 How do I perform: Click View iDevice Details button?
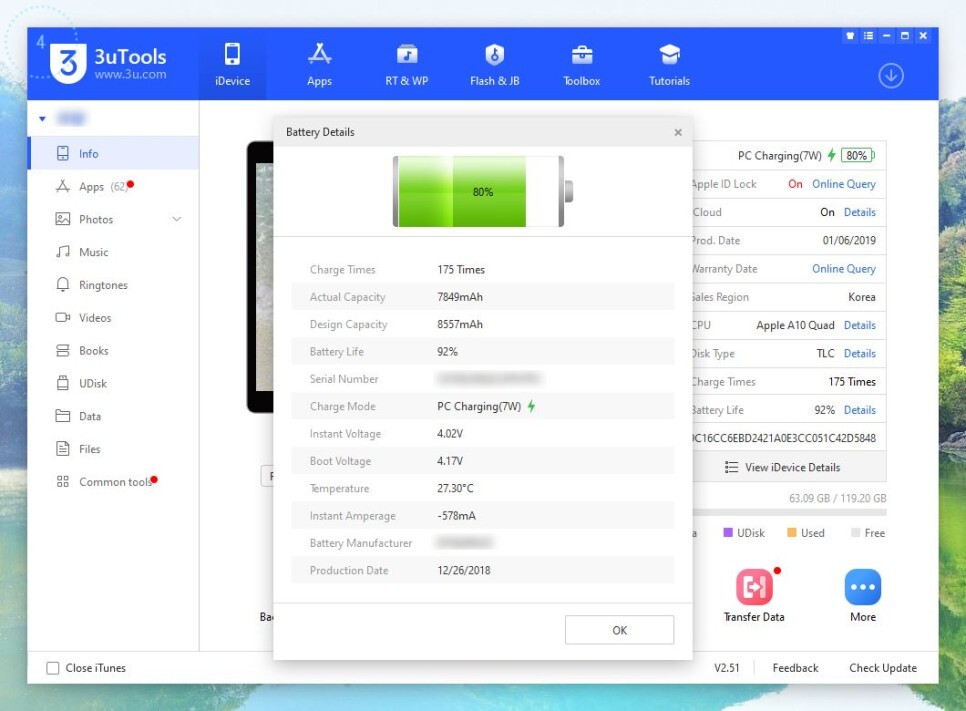[789, 467]
